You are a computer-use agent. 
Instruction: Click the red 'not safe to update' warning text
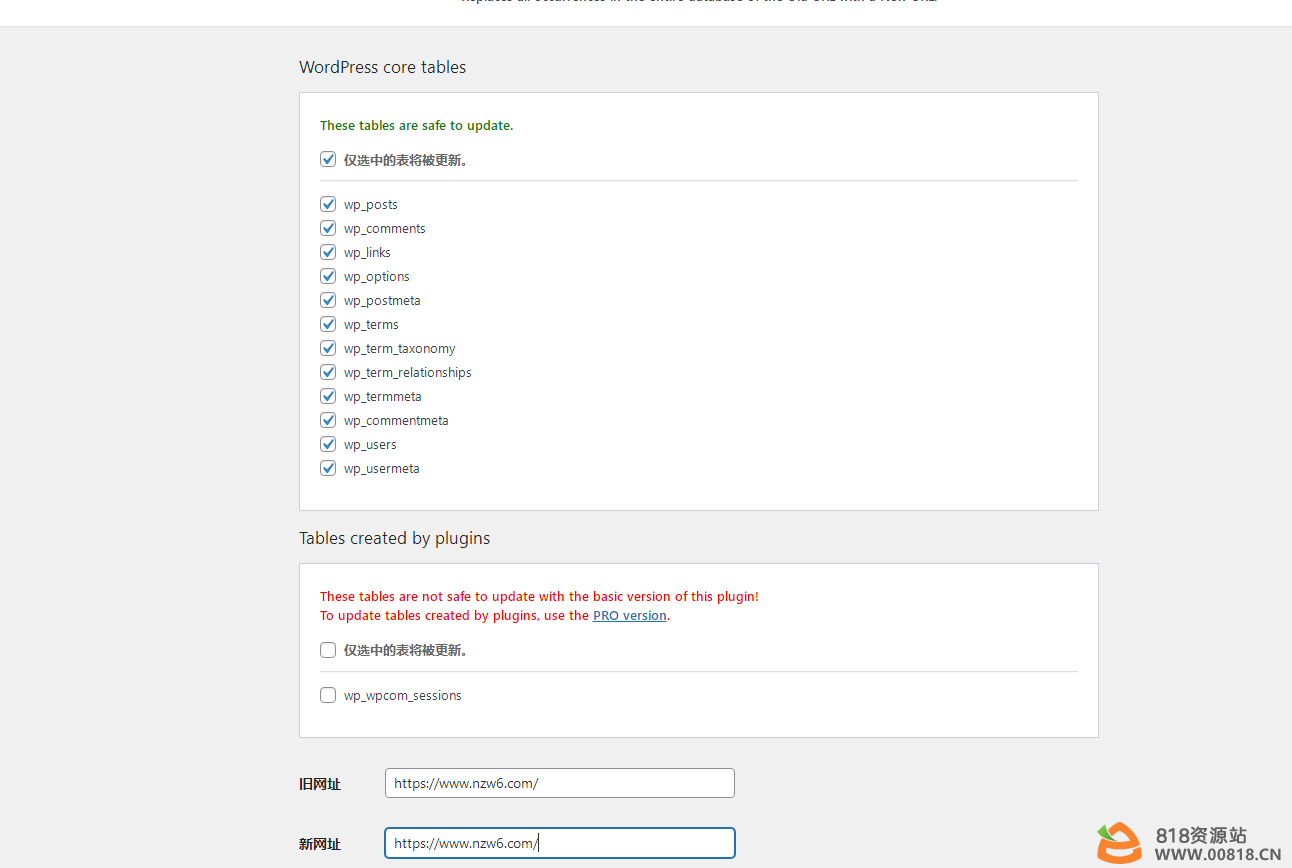pyautogui.click(x=539, y=597)
